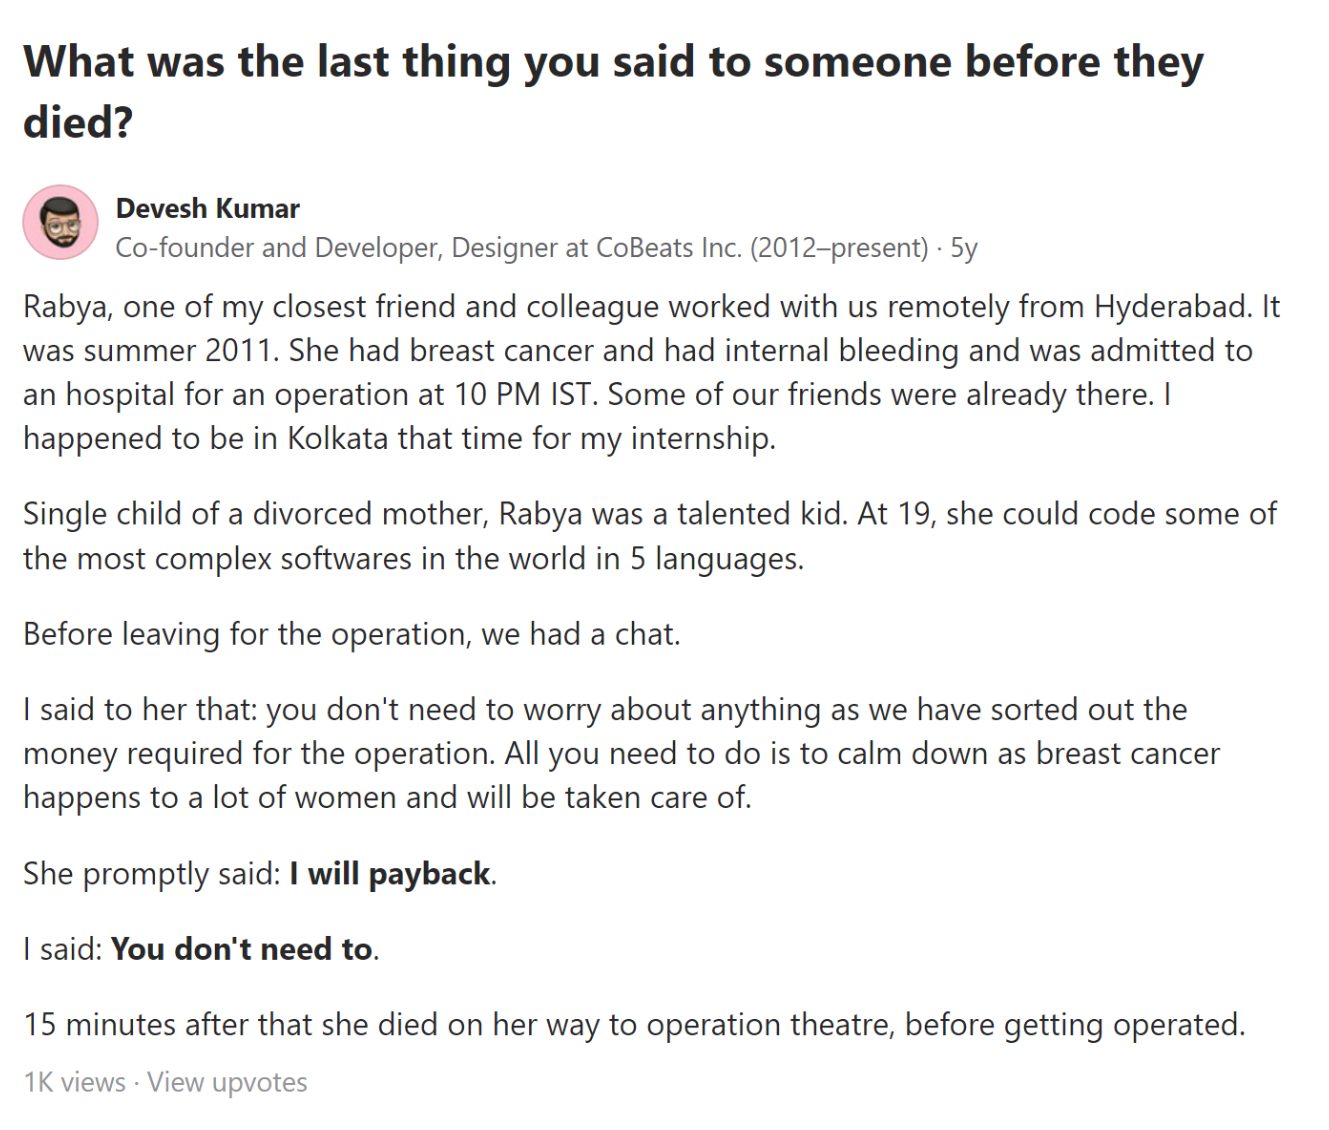The height and width of the screenshot is (1130, 1329).
Task: Click the 5y answer timestamp
Action: click(963, 248)
